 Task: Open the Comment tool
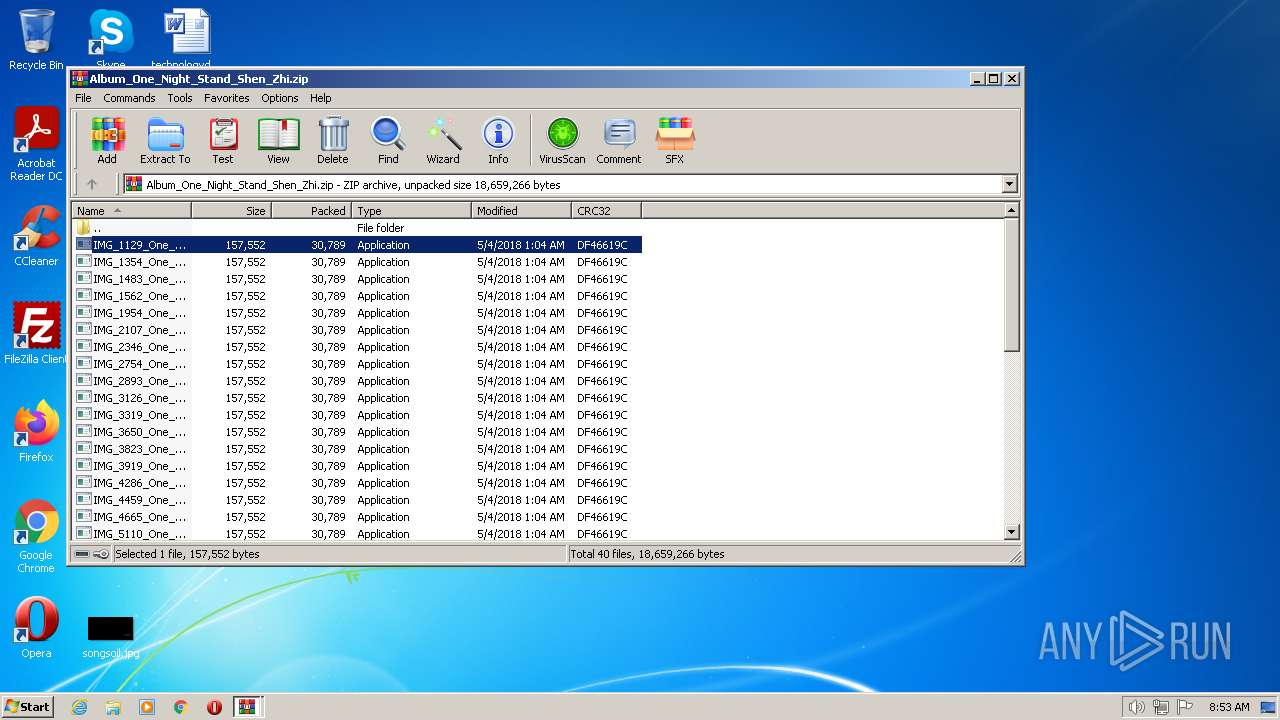[619, 140]
